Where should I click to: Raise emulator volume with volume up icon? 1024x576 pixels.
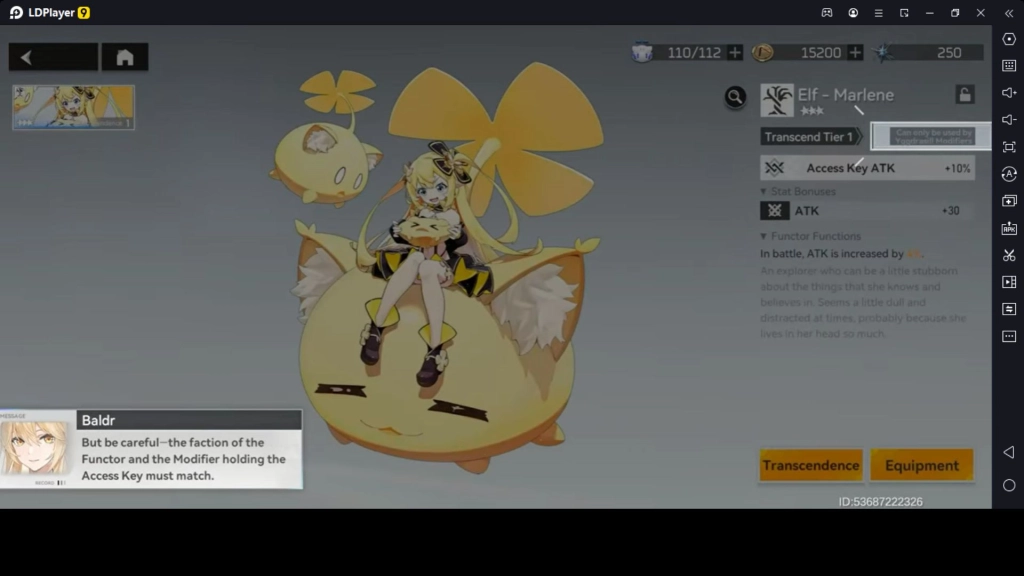(1009, 93)
